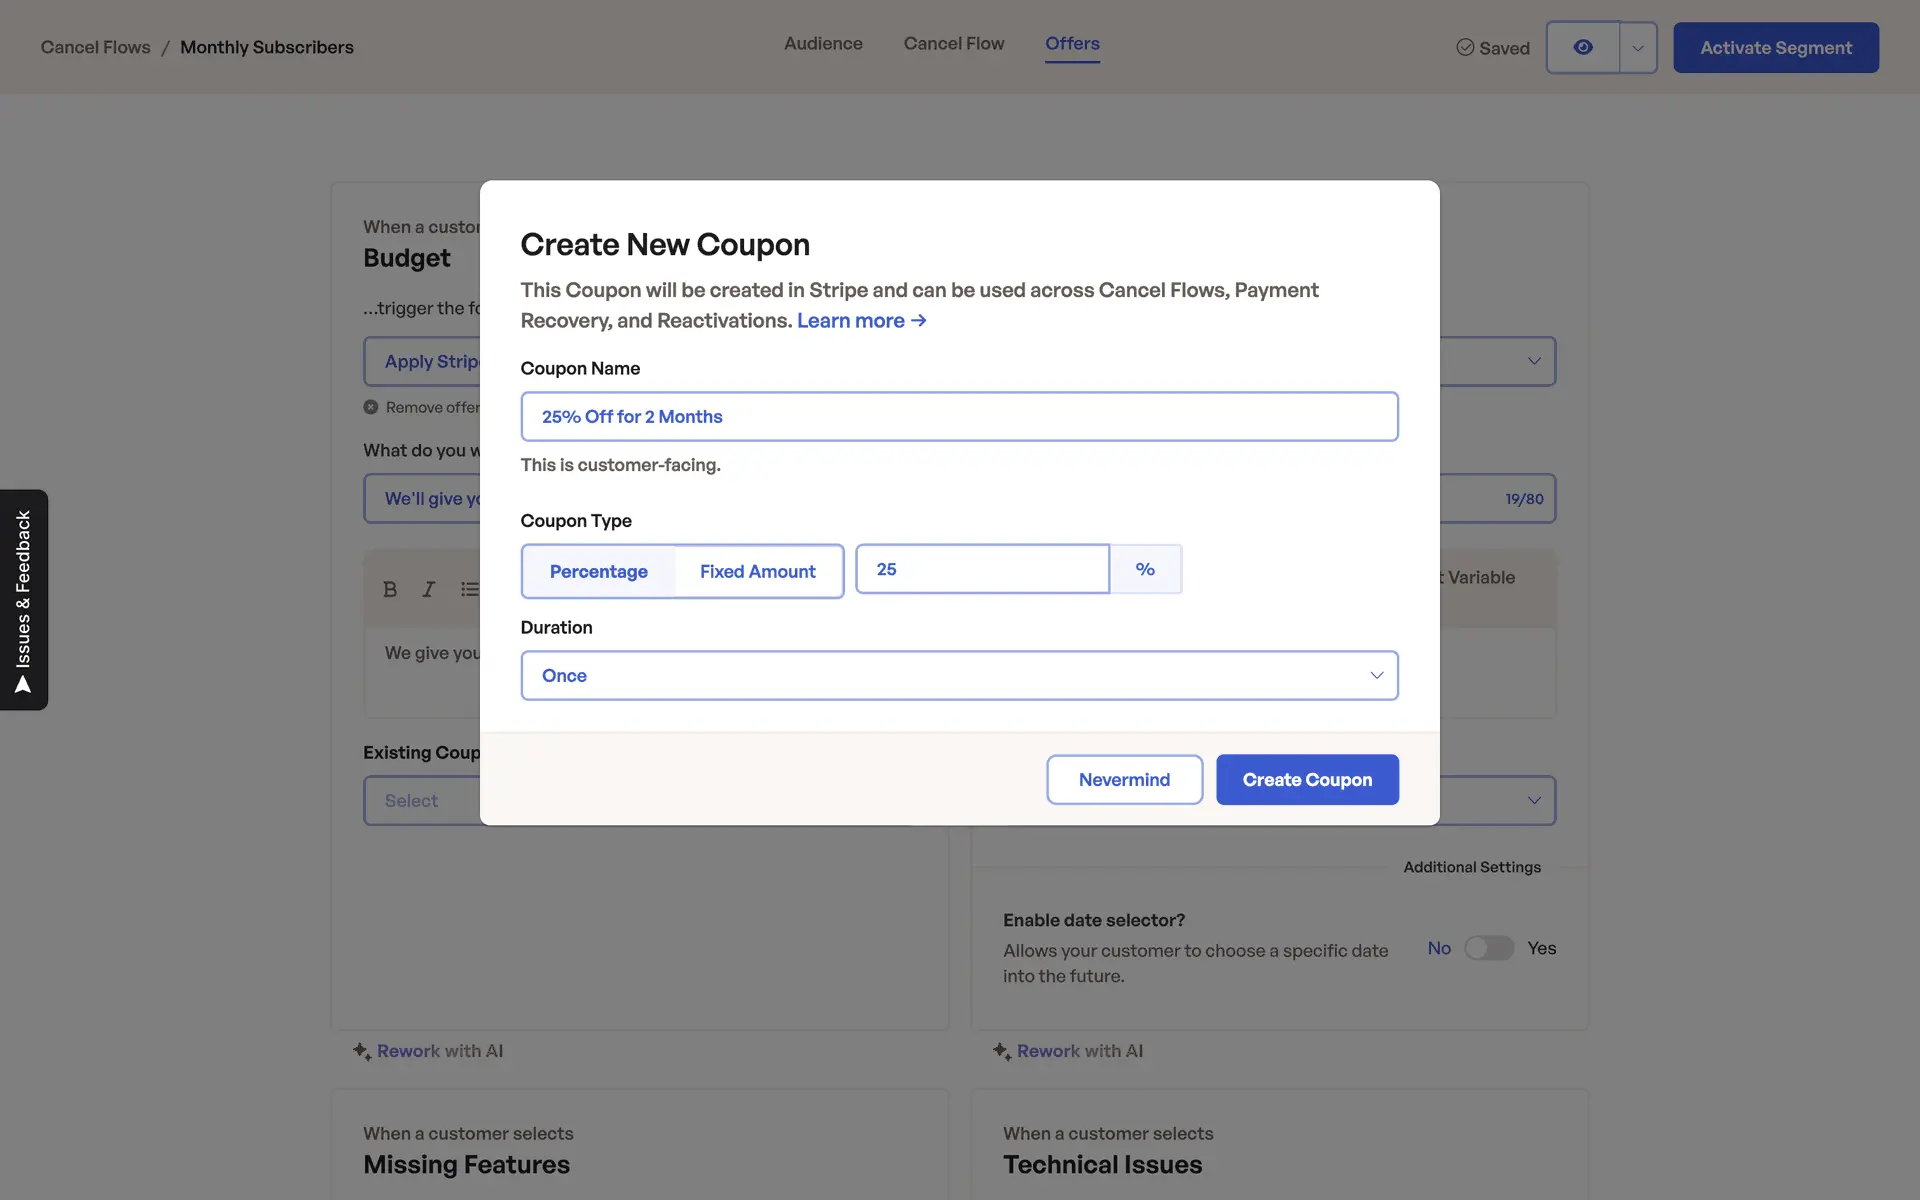Open the Existing Coupon select dropdown

[422, 801]
